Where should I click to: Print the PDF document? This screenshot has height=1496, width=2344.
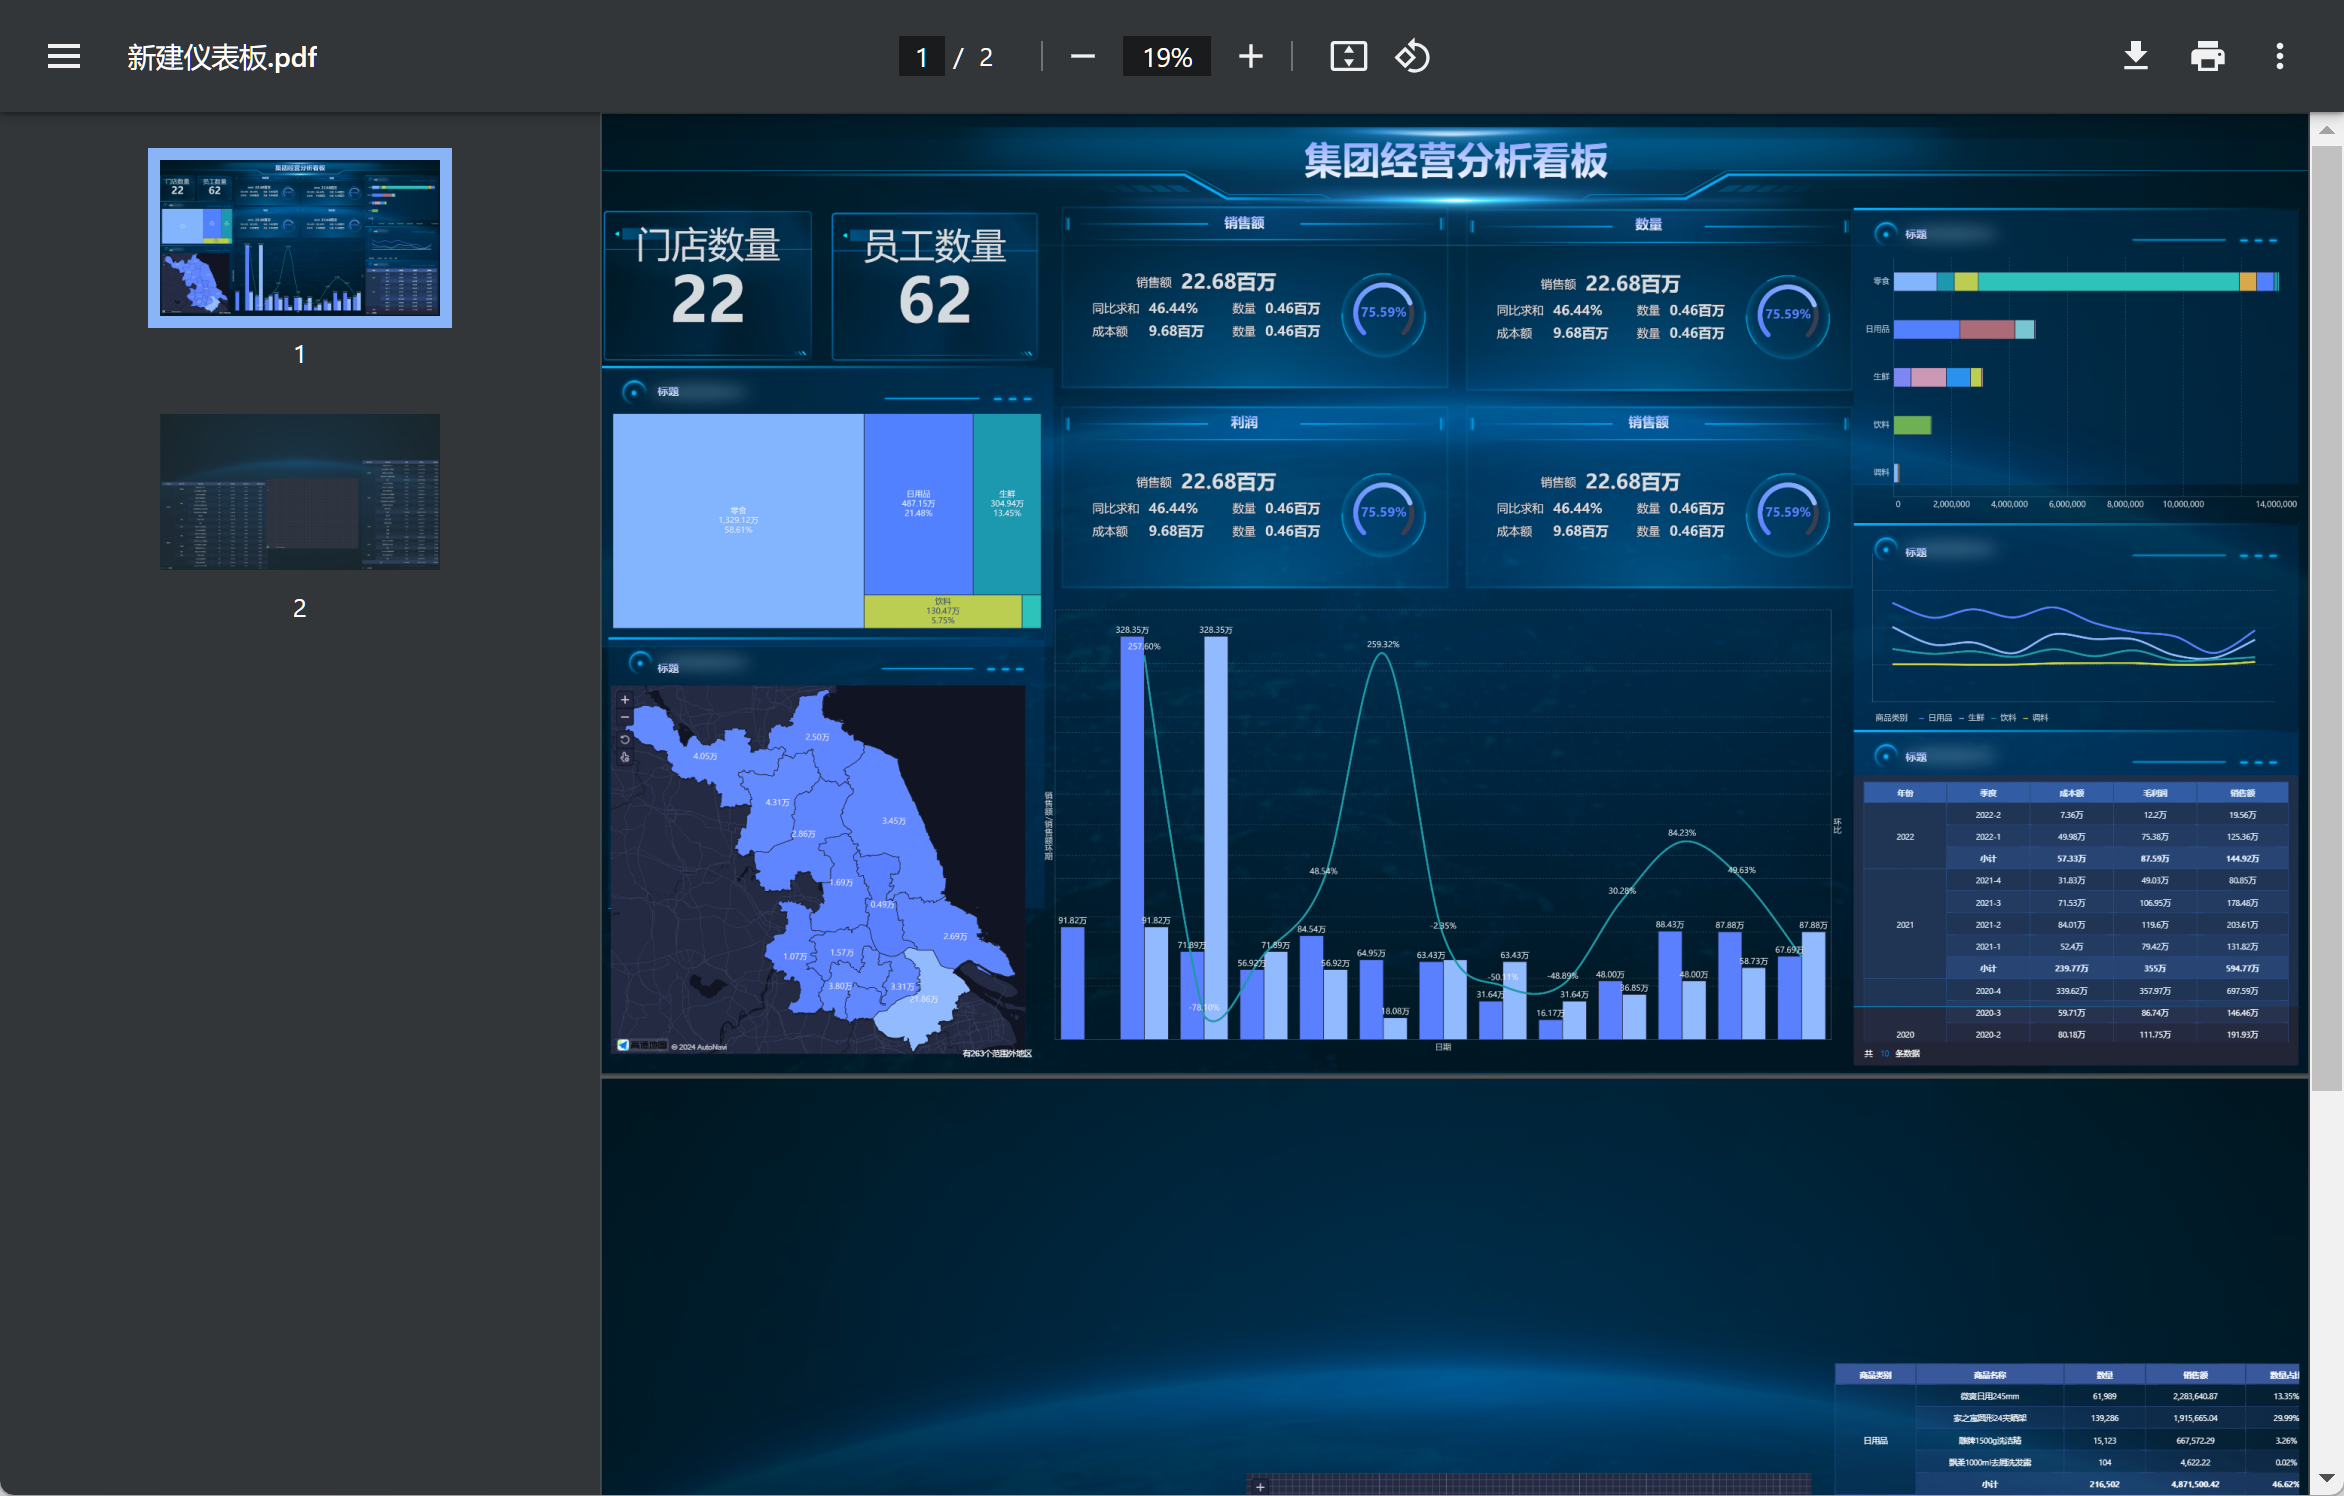pyautogui.click(x=2207, y=57)
